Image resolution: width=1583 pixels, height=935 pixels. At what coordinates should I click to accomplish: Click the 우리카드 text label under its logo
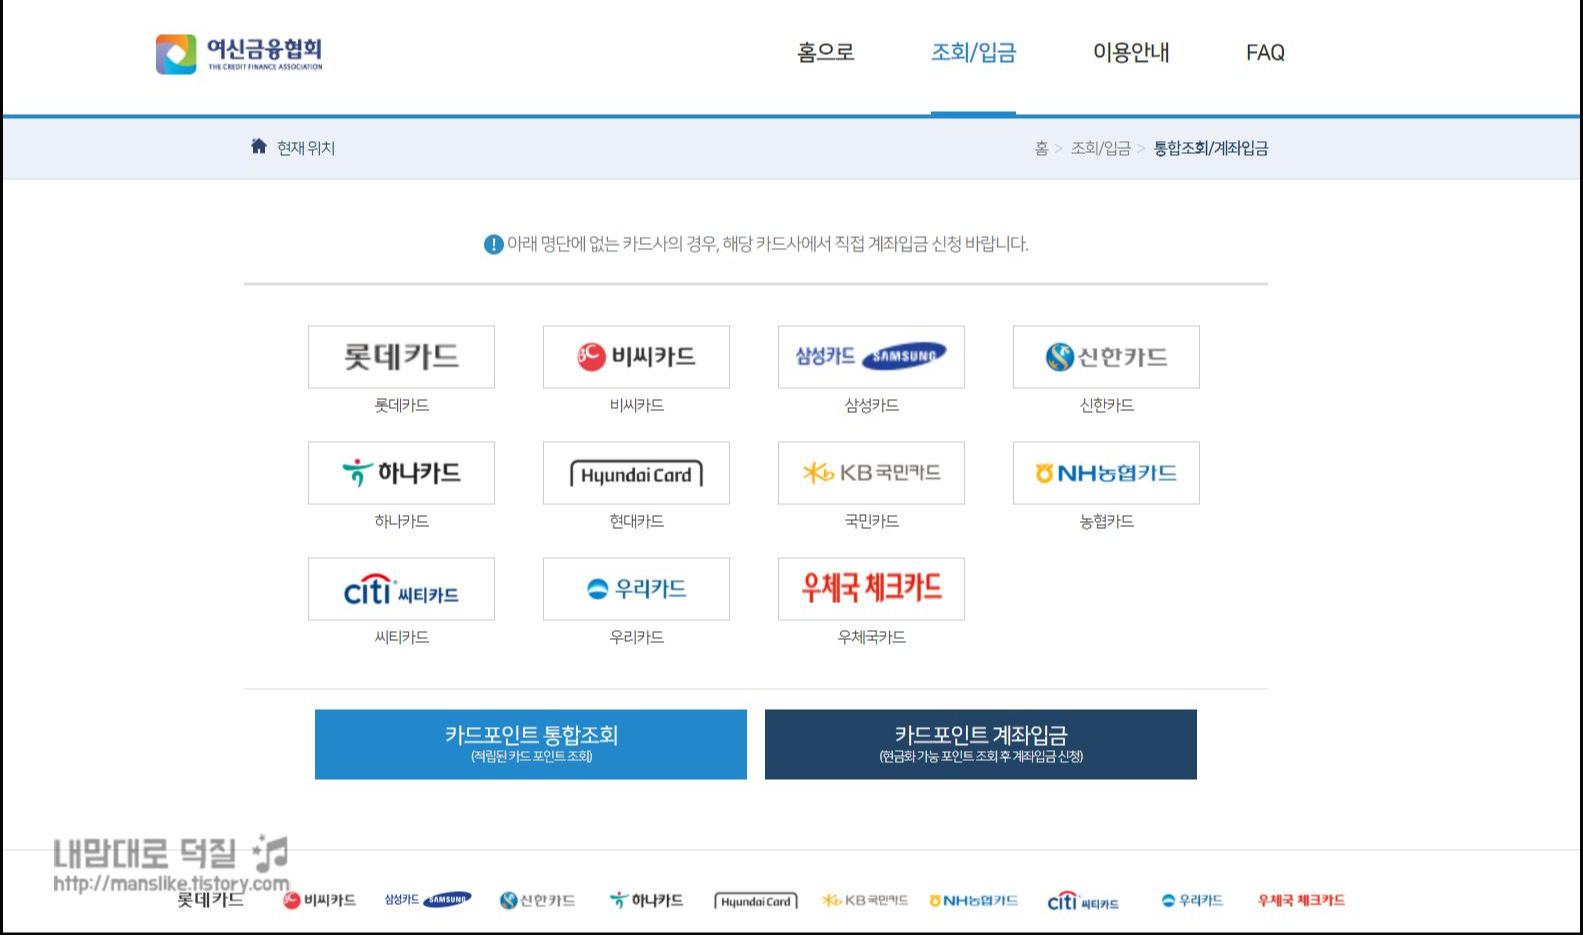click(636, 637)
